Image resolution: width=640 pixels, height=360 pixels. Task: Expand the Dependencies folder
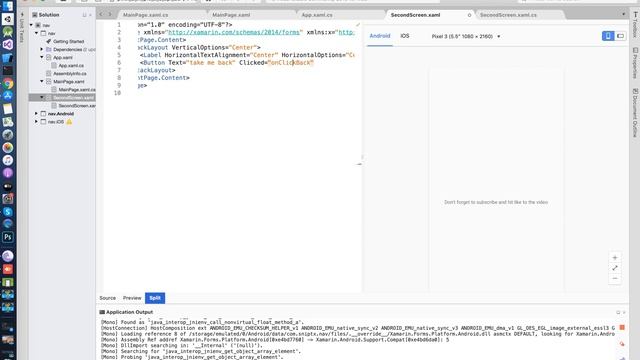(x=42, y=49)
